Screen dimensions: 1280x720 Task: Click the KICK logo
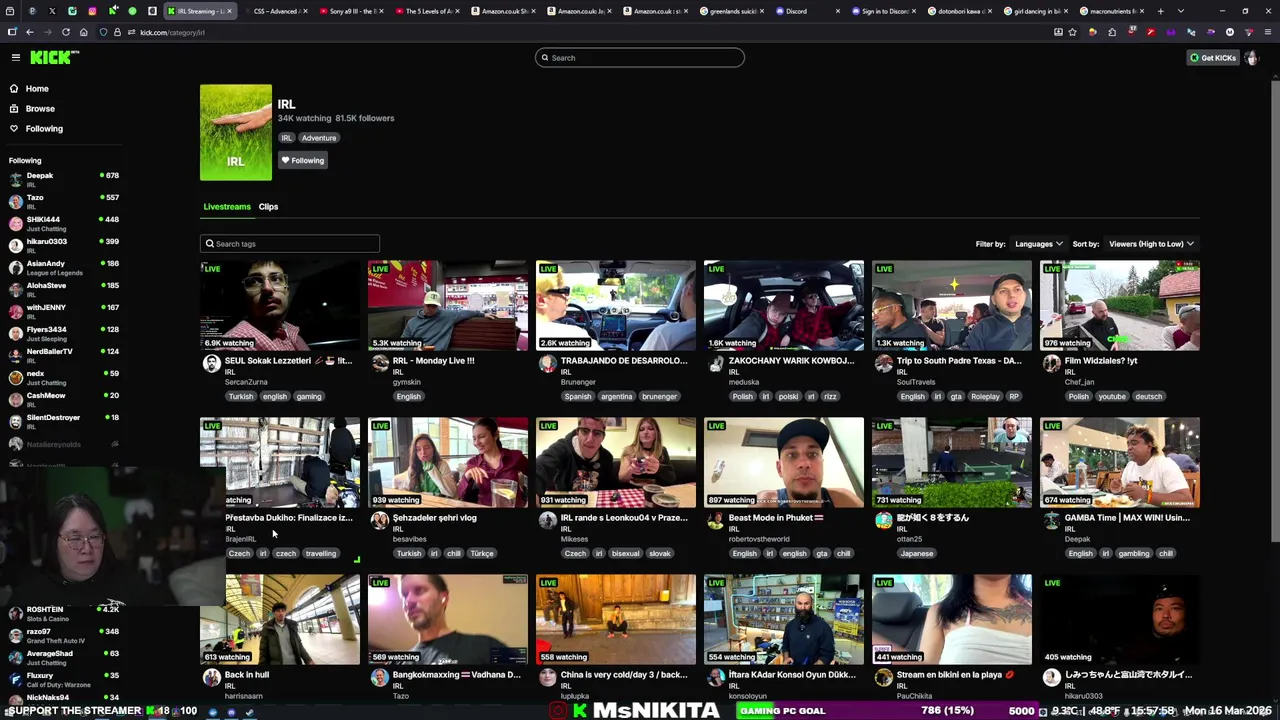pos(54,58)
